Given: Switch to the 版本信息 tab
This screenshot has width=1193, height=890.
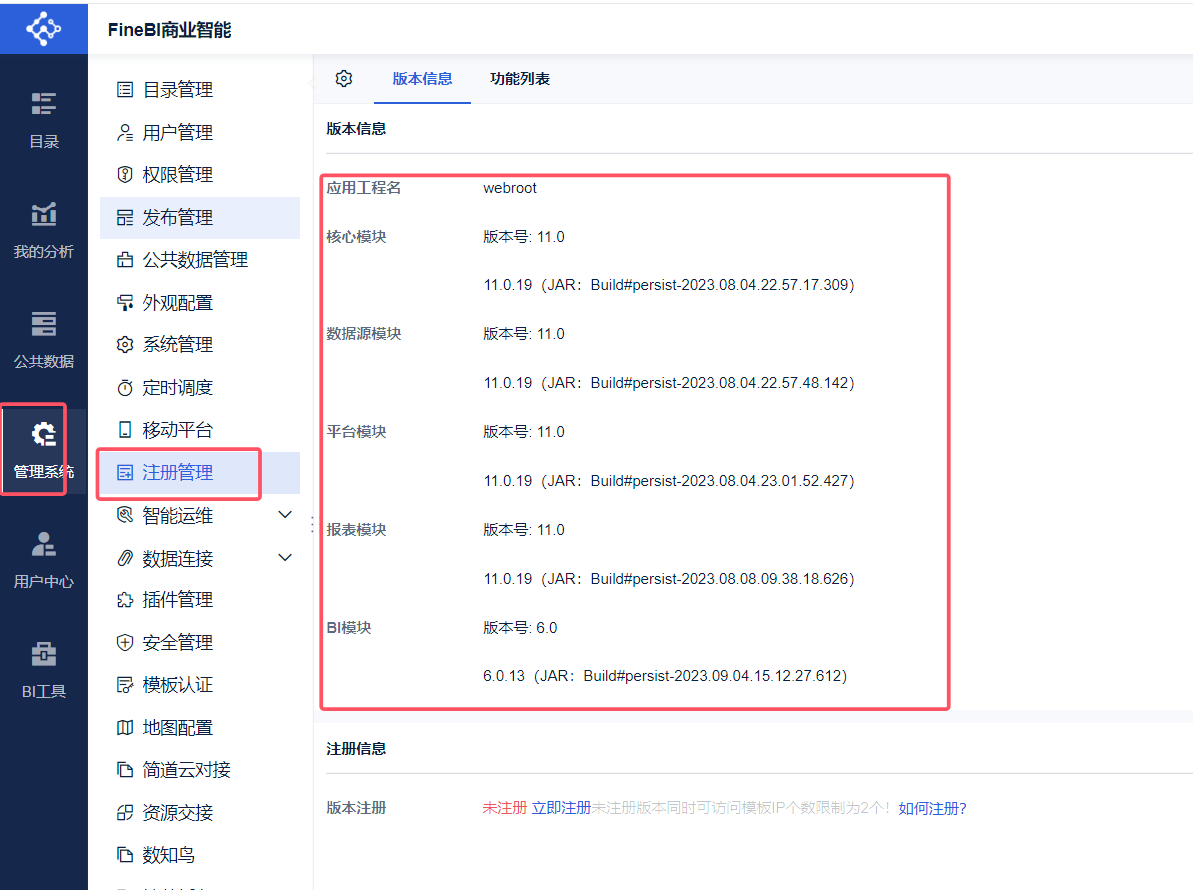Looking at the screenshot, I should [422, 78].
